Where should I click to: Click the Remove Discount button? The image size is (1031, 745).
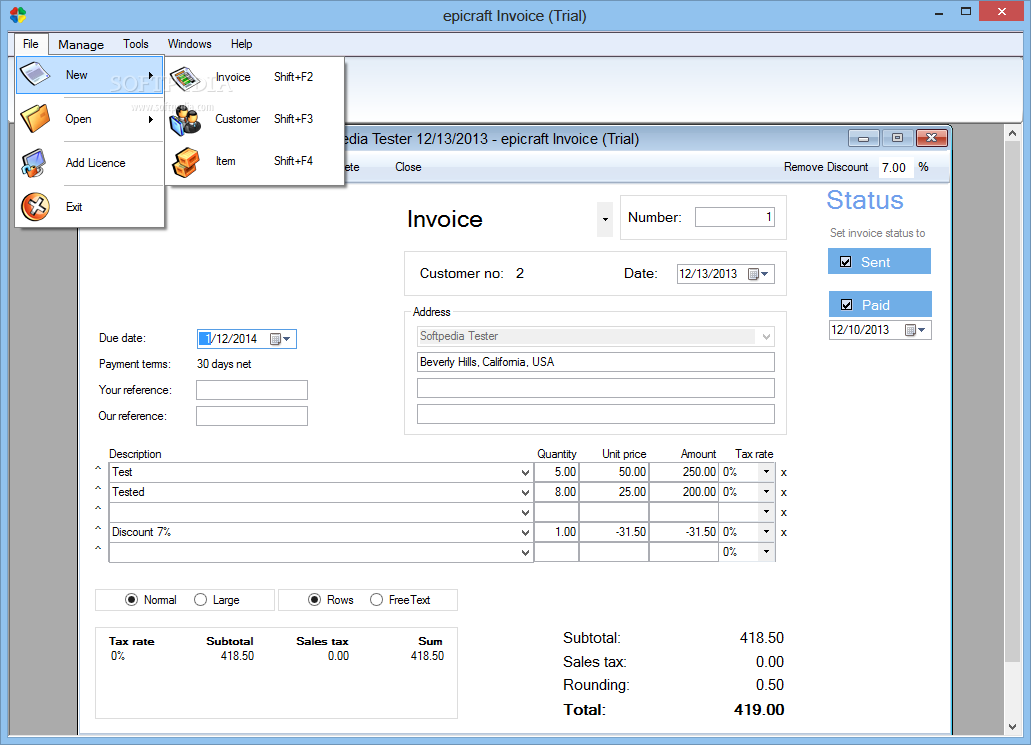coord(826,167)
